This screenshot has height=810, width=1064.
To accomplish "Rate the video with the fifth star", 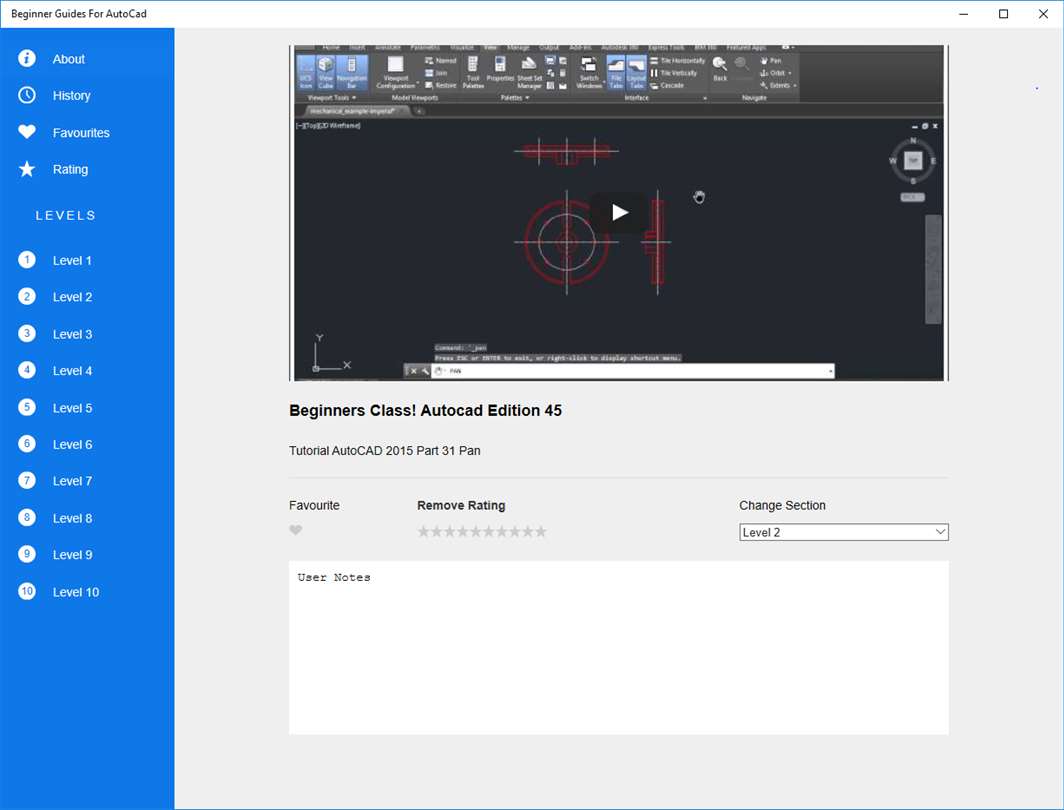I will point(476,531).
